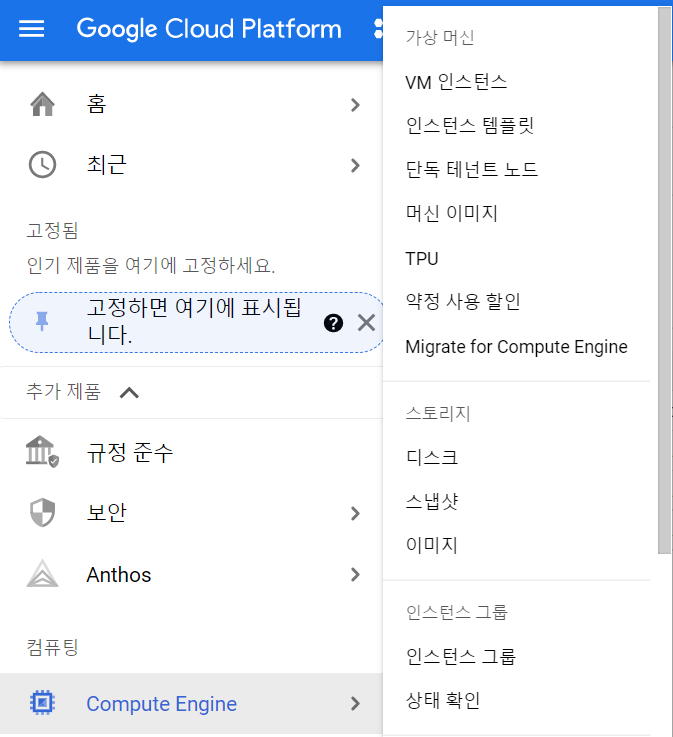Open 이미지 under 스토리지
The height and width of the screenshot is (737, 673).
click(431, 545)
